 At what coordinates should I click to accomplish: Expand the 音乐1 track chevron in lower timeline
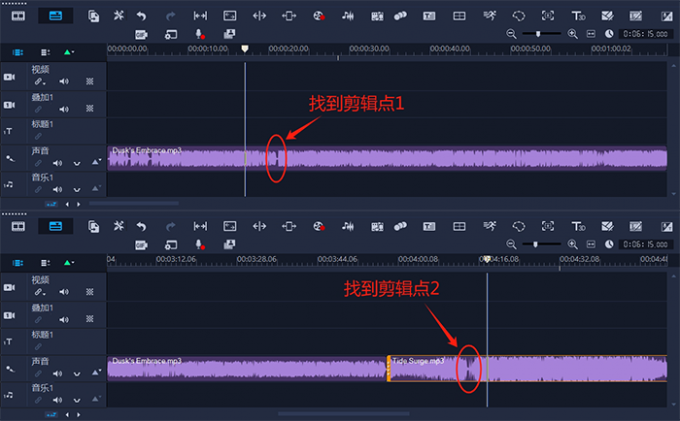[77, 400]
